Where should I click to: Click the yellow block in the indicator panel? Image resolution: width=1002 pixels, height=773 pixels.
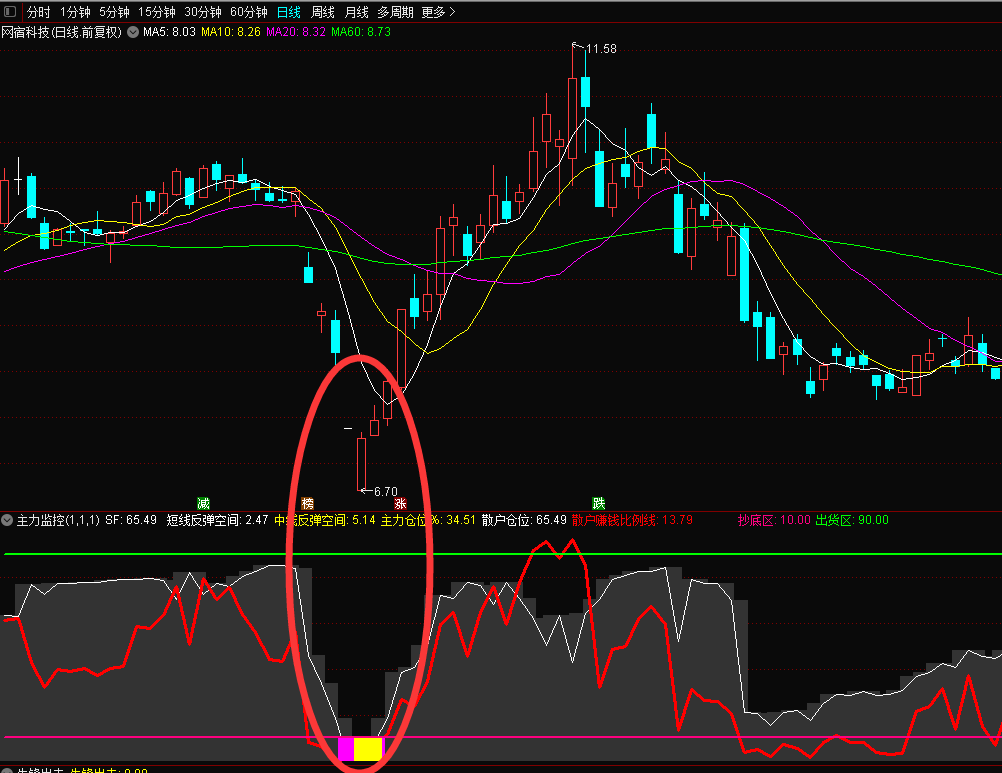(x=368, y=749)
